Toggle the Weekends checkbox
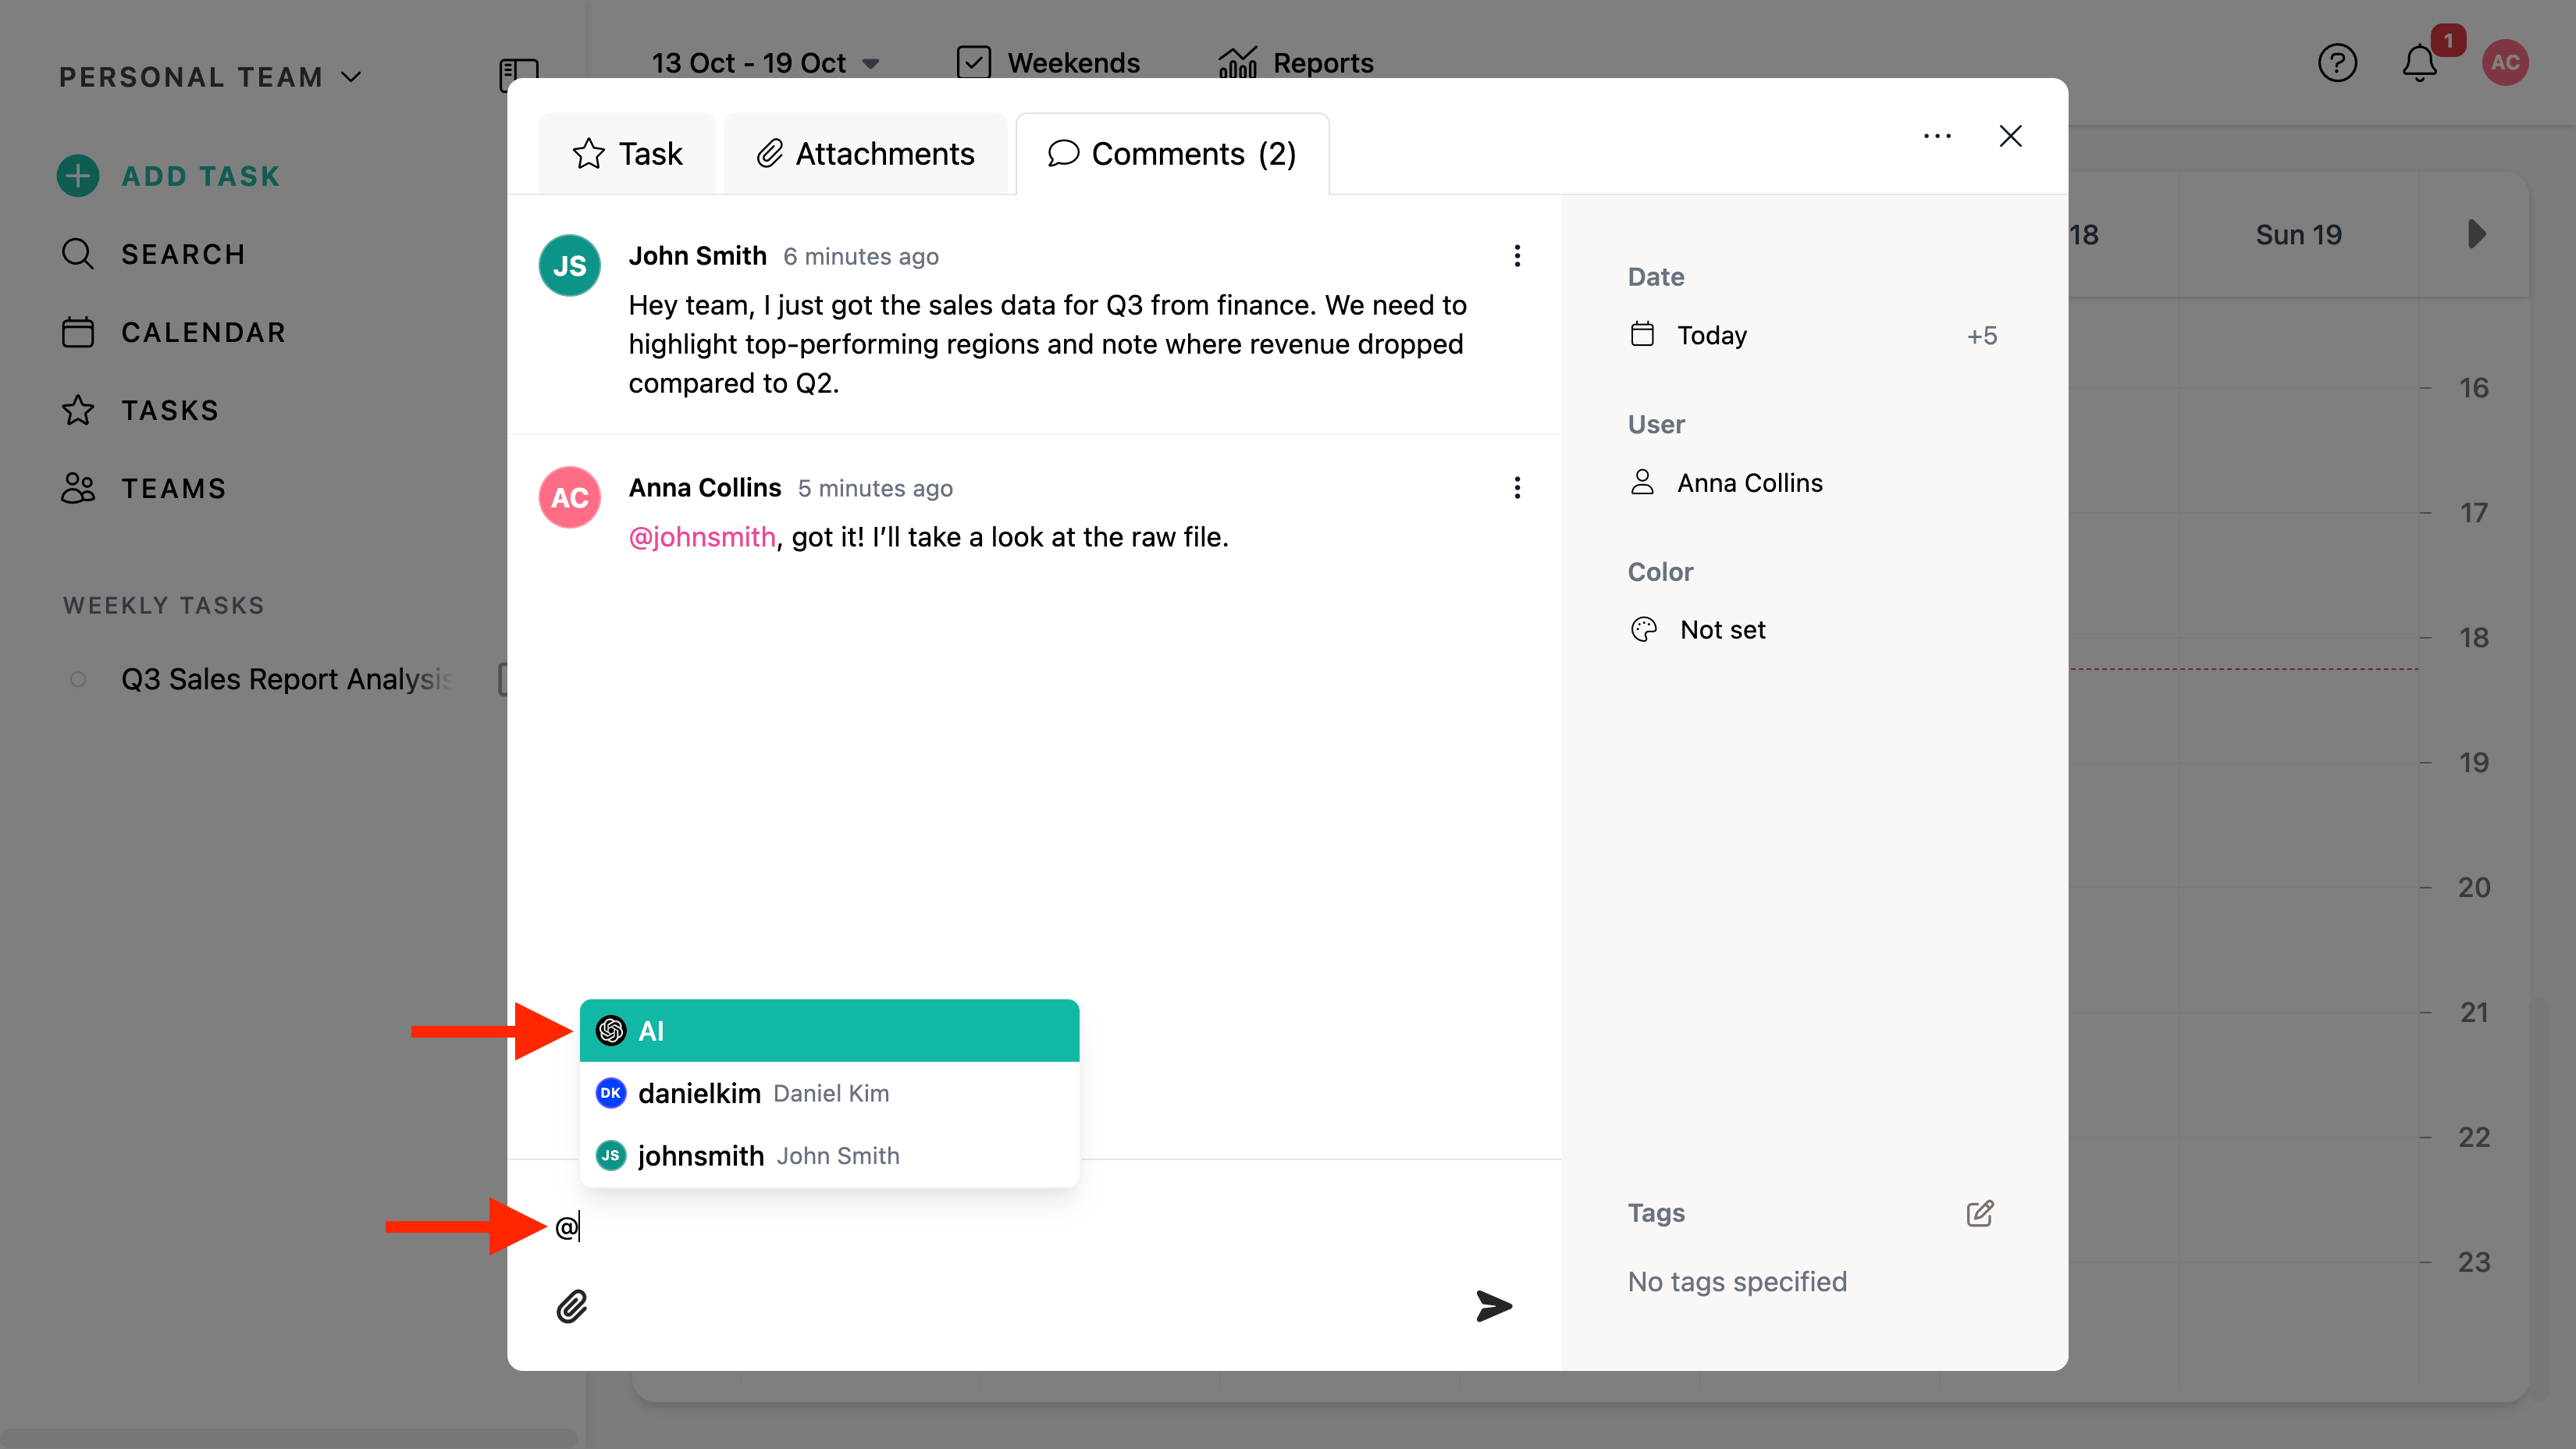The height and width of the screenshot is (1449, 2576). [973, 63]
